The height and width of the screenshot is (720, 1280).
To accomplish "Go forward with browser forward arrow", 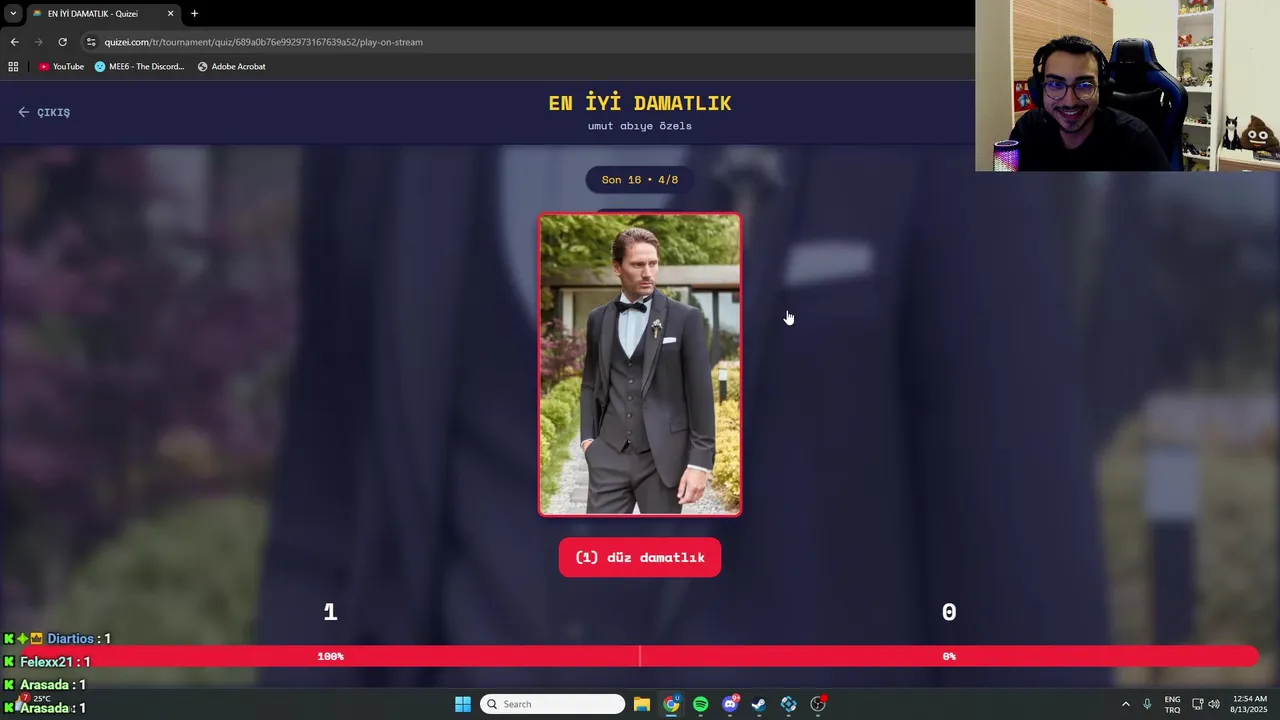I will [x=39, y=42].
